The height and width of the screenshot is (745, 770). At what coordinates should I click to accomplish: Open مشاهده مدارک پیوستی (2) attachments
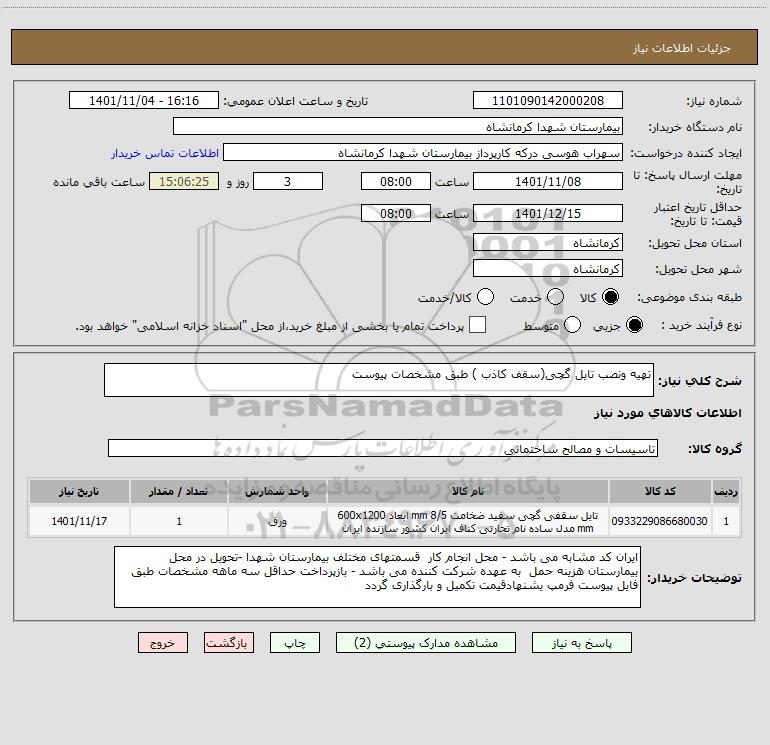pyautogui.click(x=426, y=643)
